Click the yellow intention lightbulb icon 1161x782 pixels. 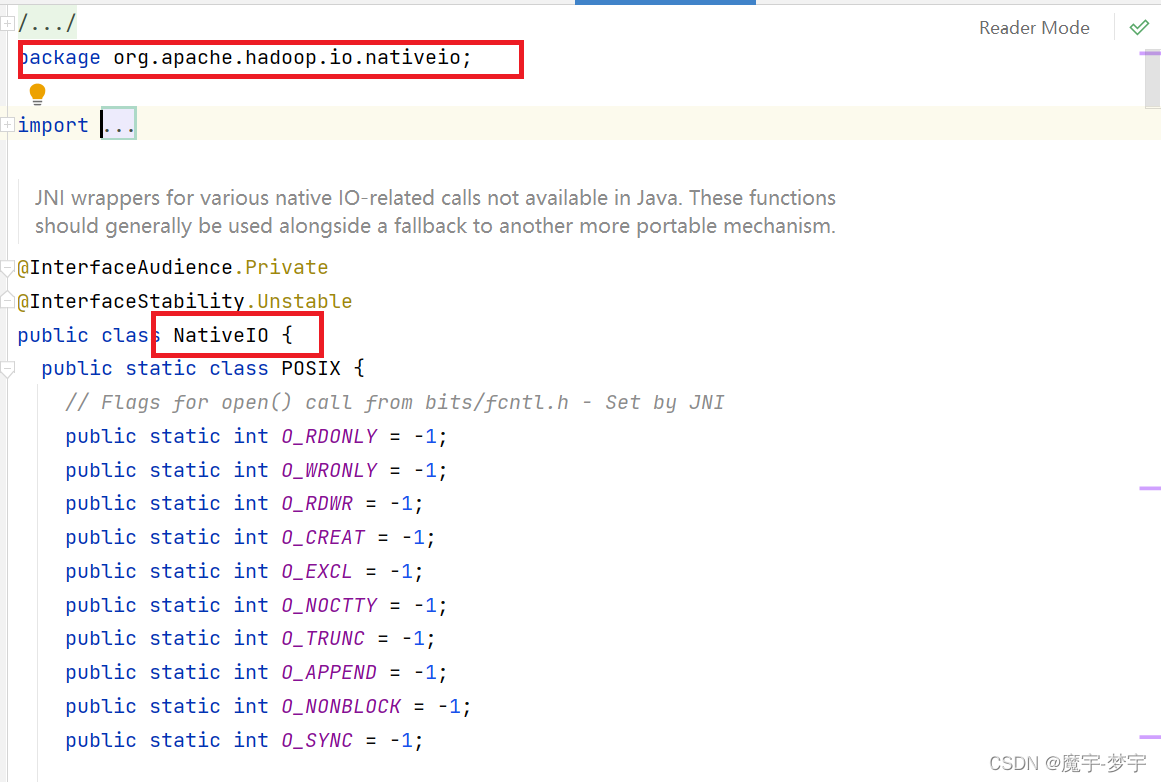(37, 93)
